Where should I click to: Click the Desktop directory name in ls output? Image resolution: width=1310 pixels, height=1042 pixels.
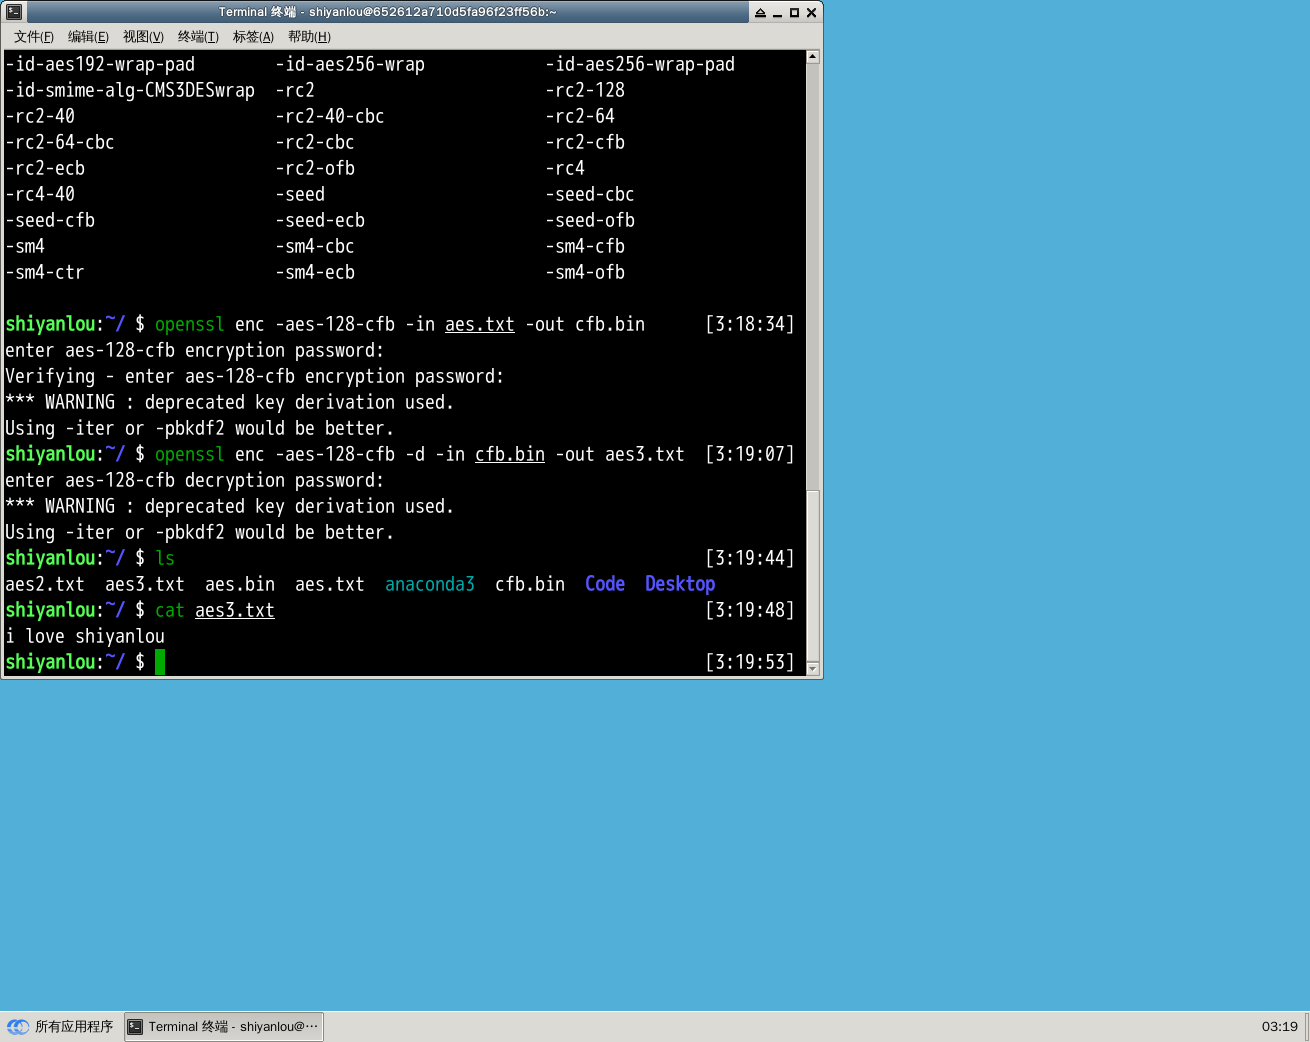coord(679,584)
